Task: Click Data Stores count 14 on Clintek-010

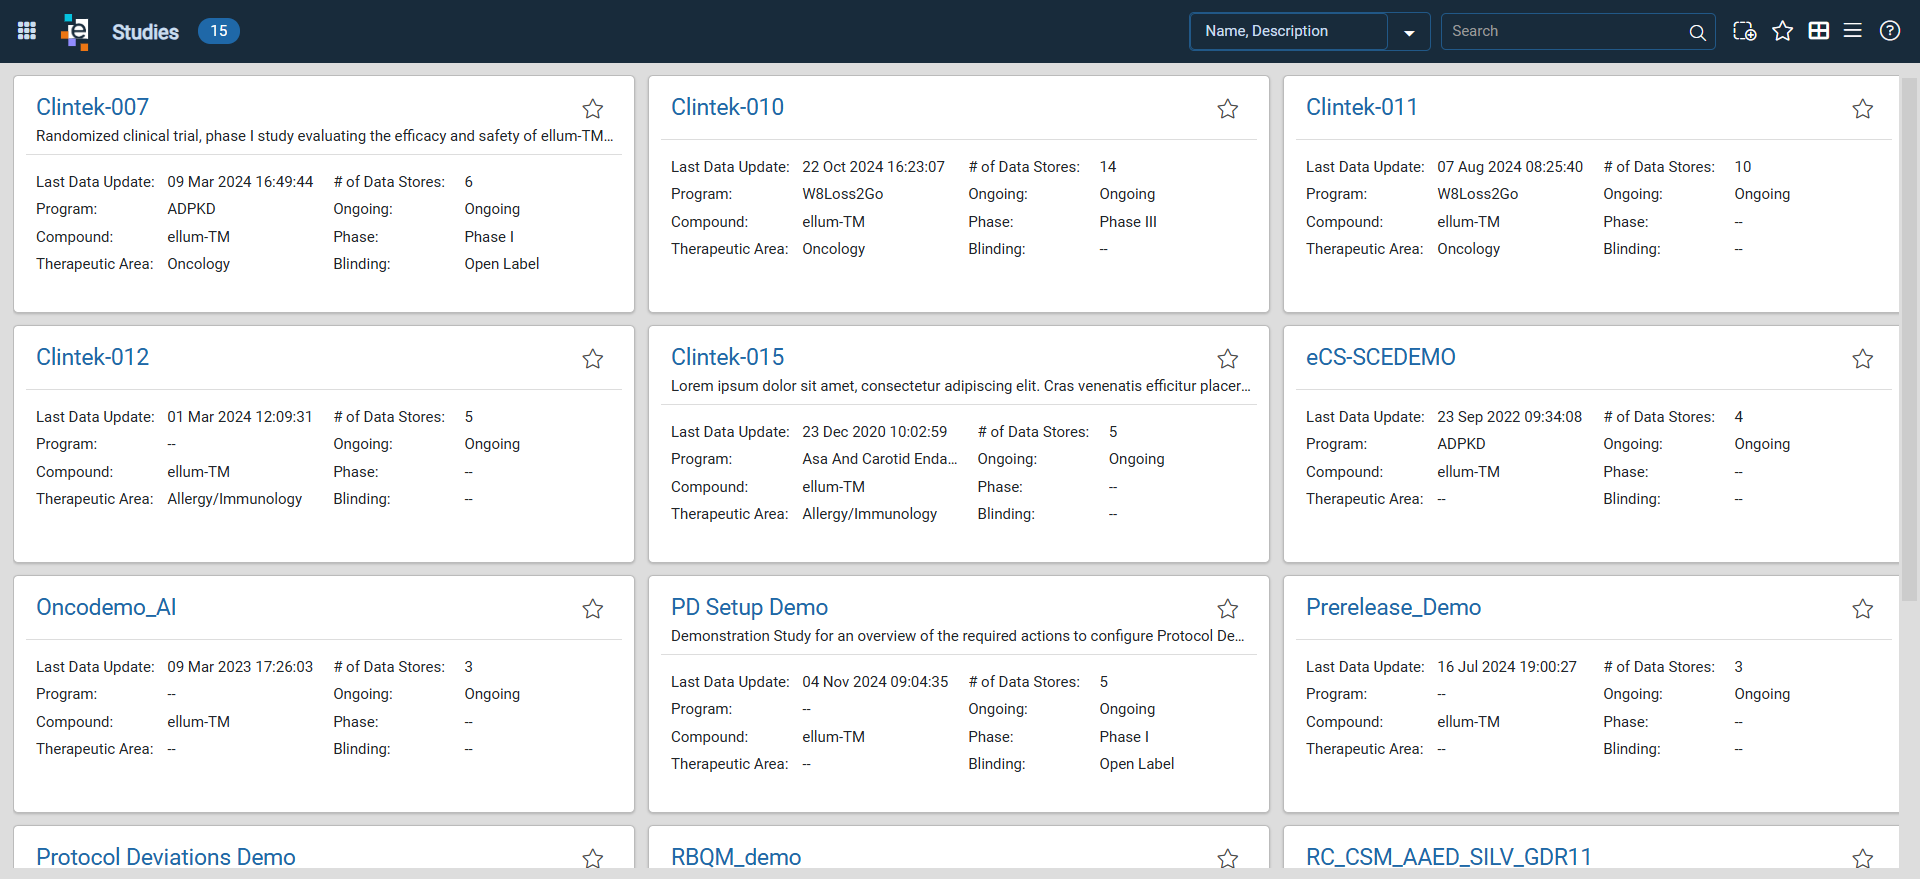Action: [1108, 167]
